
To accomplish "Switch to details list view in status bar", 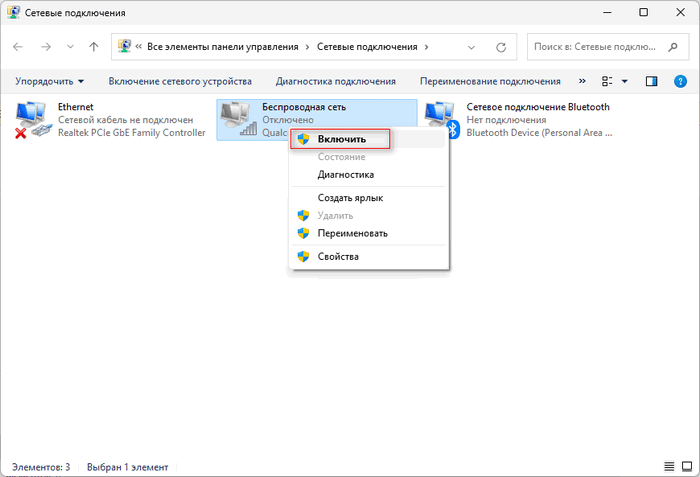I will [668, 467].
